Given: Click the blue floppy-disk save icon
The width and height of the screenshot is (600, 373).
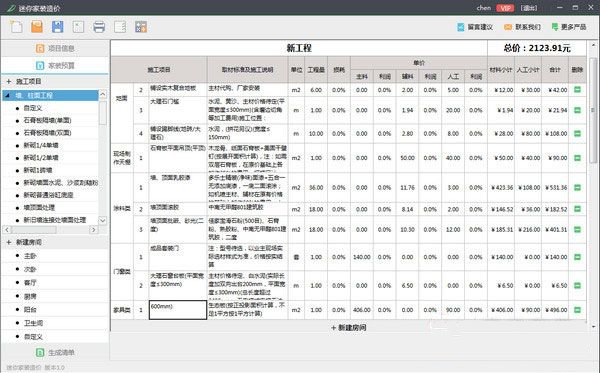Looking at the screenshot, I should (x=58, y=27).
